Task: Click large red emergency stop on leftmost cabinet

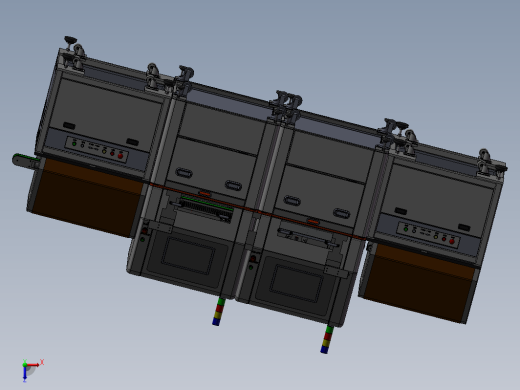Action: click(120, 156)
